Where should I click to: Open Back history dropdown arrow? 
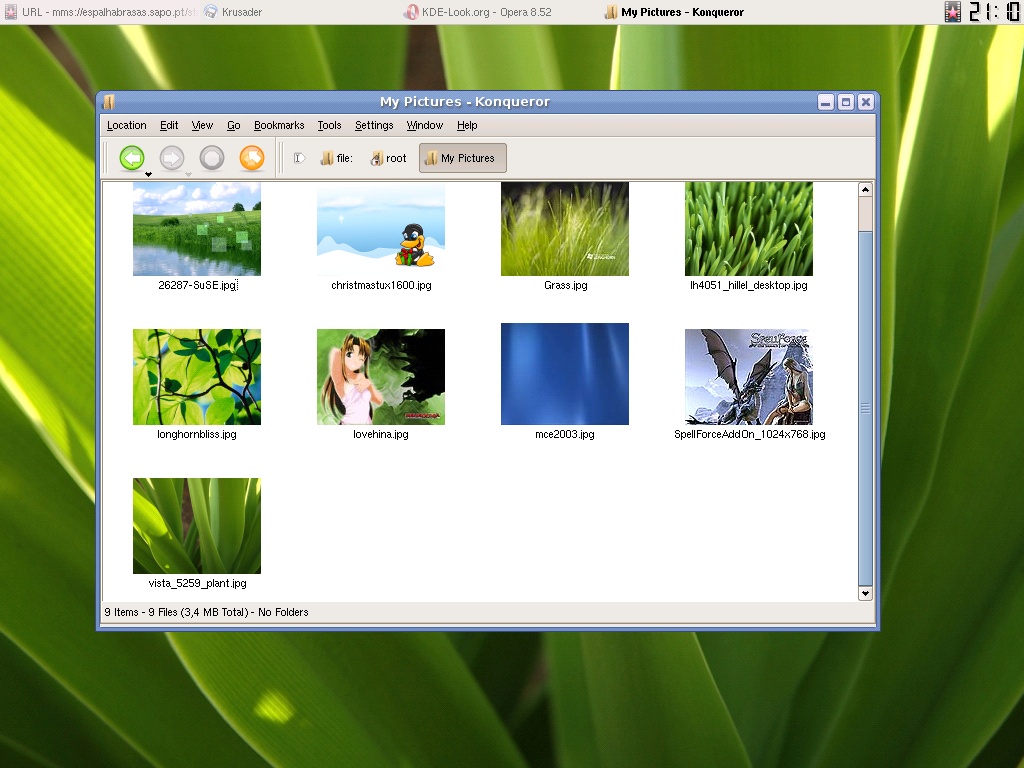click(x=148, y=174)
